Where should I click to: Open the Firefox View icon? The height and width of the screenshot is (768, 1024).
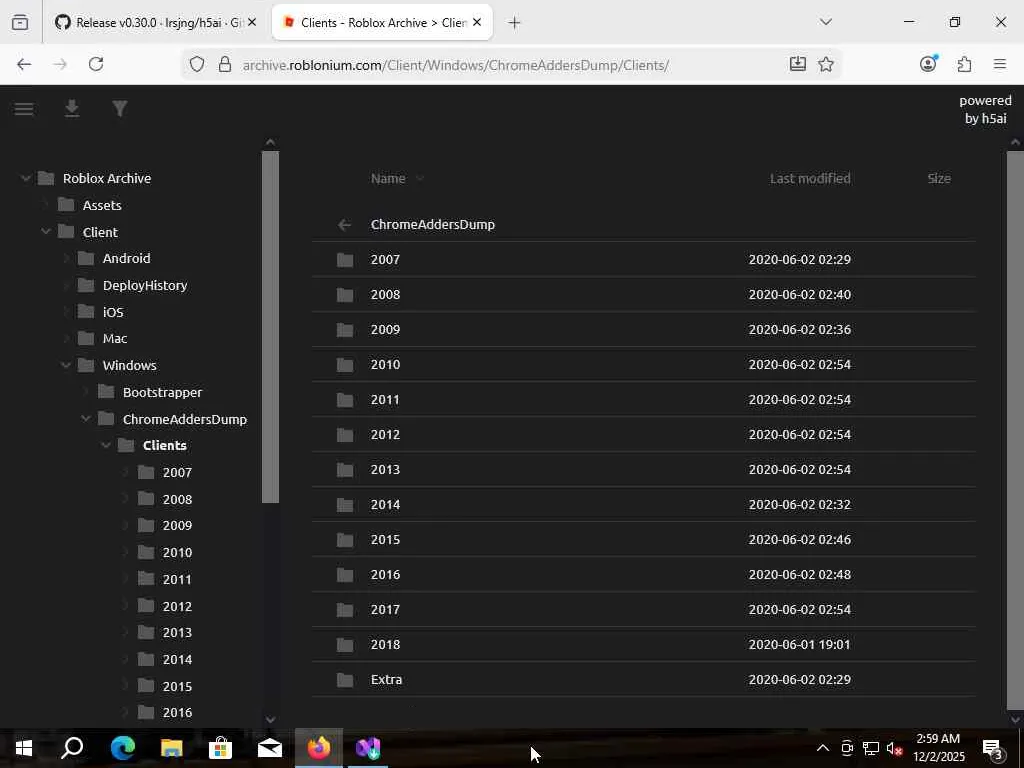tap(20, 23)
